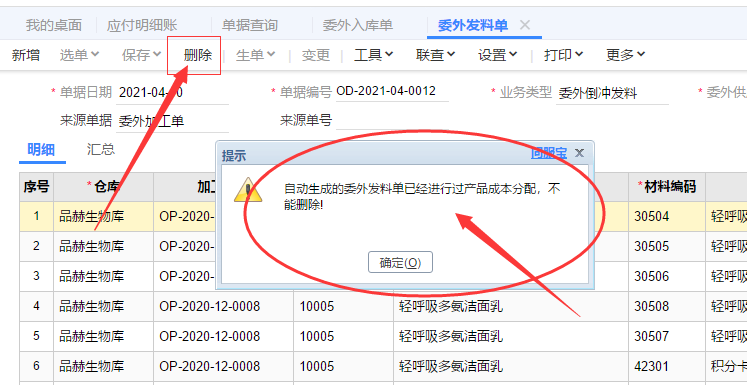Viewport: 747px width, 385px height.
Task: Open the 联查 dropdown menu
Action: (435, 55)
